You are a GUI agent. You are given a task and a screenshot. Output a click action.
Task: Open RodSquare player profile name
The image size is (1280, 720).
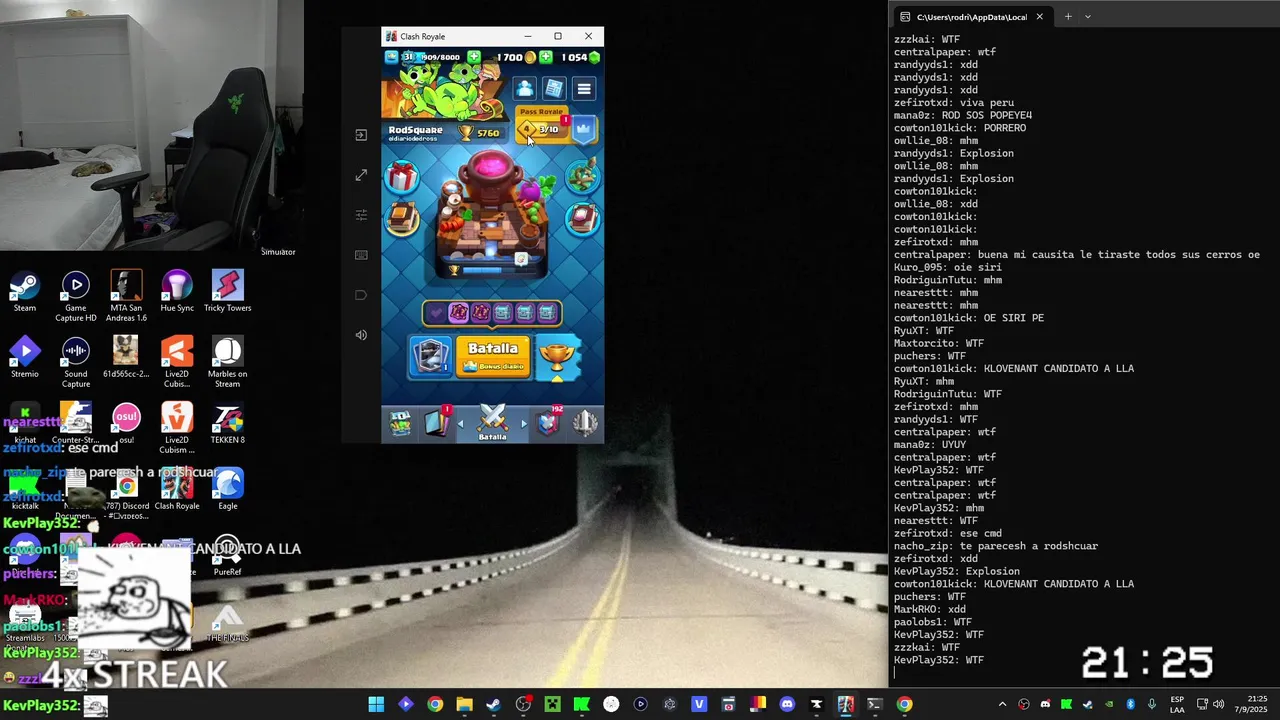pyautogui.click(x=415, y=130)
